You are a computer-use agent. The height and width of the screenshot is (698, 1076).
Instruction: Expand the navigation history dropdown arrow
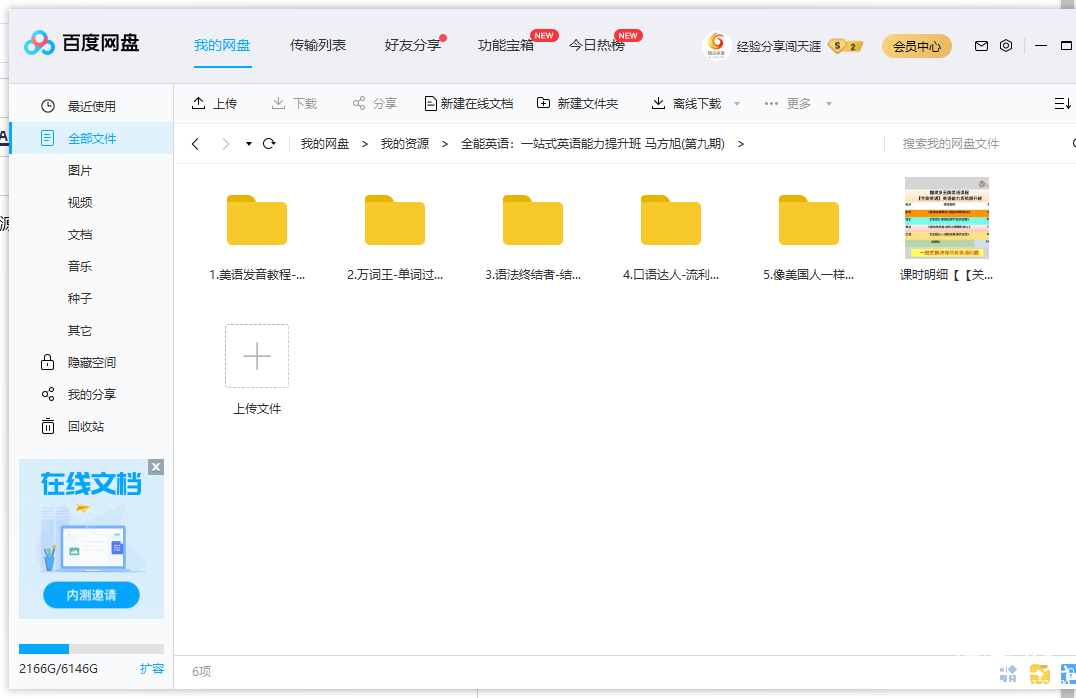(249, 144)
